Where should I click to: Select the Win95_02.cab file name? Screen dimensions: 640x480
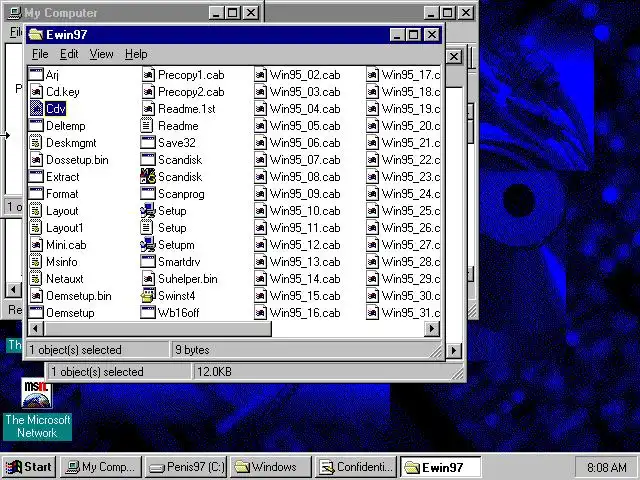coord(305,75)
